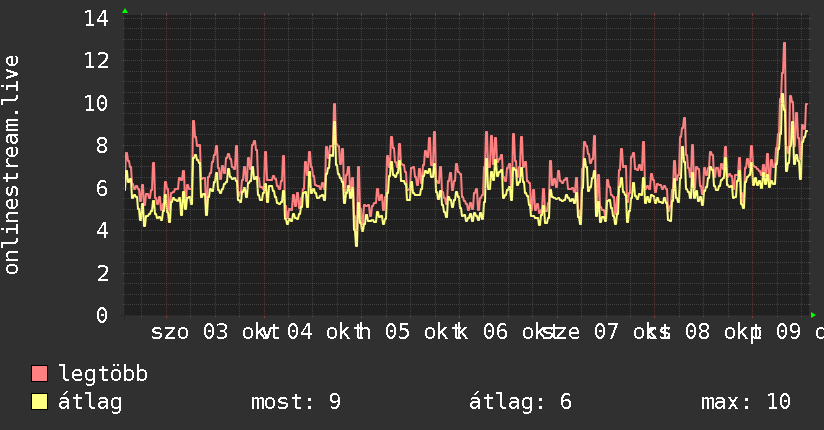The image size is (824, 430).
Task: Click the '09' x-axis date label
Action: click(x=789, y=332)
